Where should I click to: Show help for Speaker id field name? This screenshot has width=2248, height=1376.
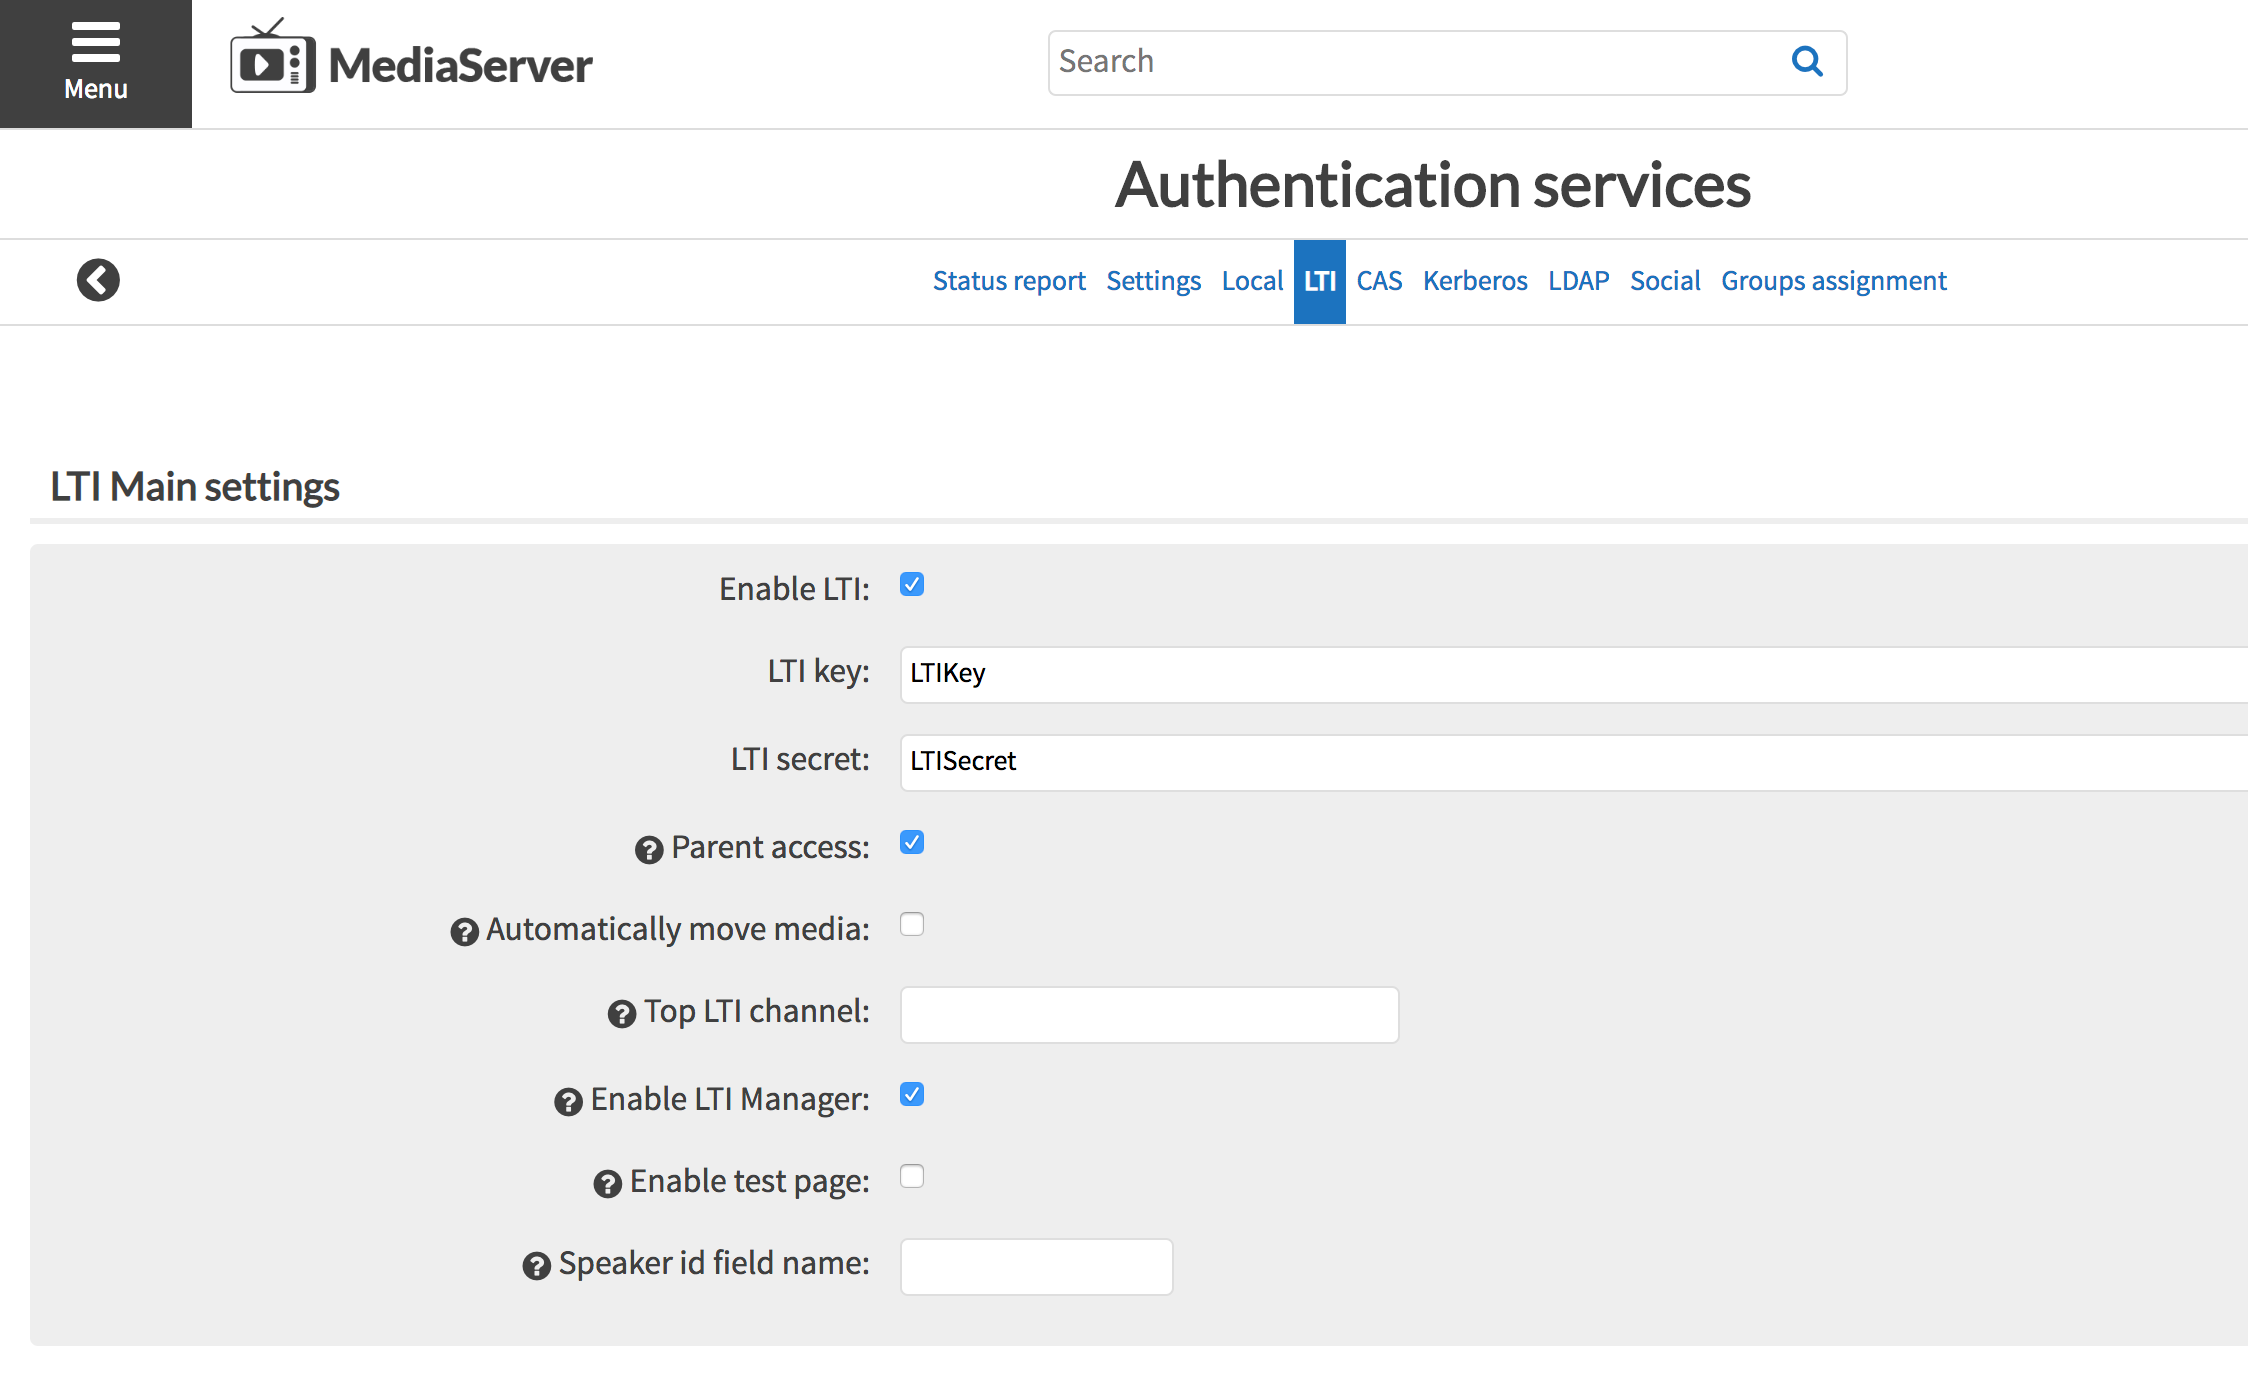(x=537, y=1266)
